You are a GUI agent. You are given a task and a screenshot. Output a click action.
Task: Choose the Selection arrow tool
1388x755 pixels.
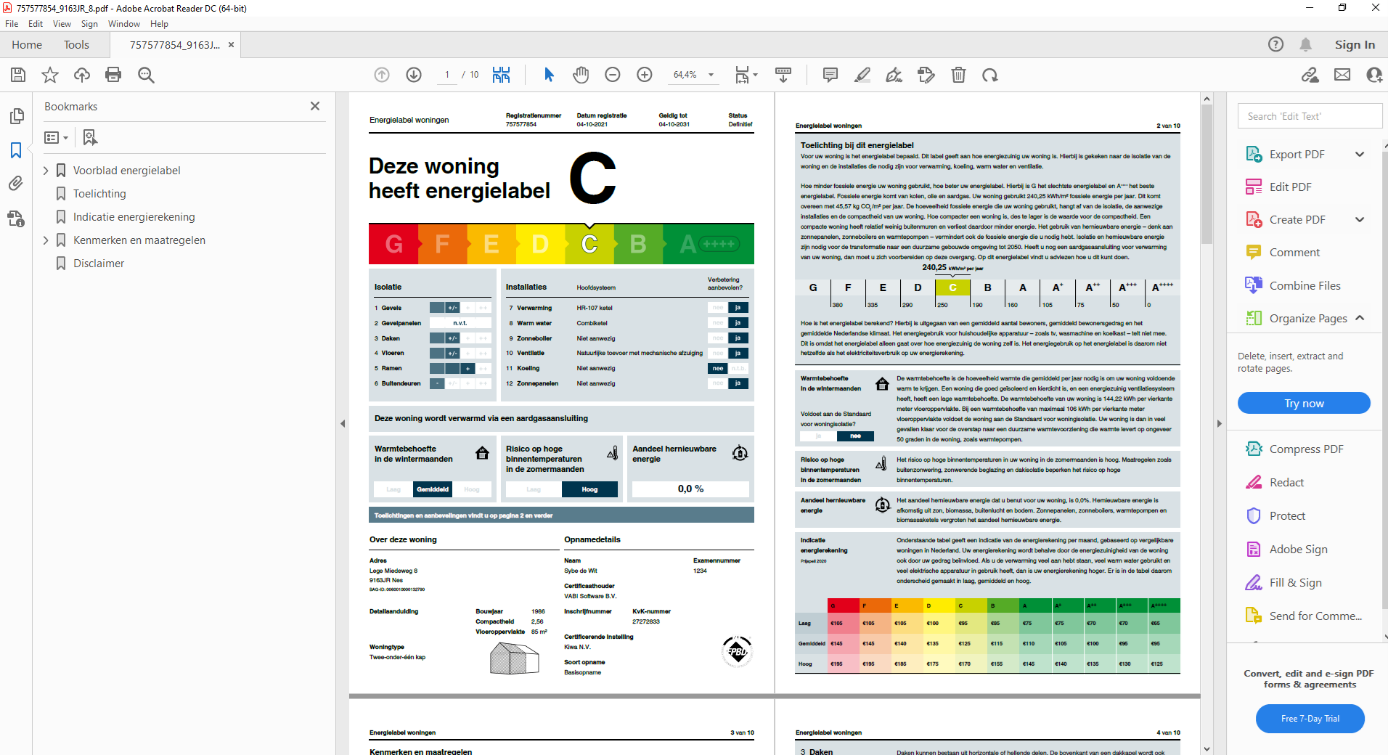548,75
